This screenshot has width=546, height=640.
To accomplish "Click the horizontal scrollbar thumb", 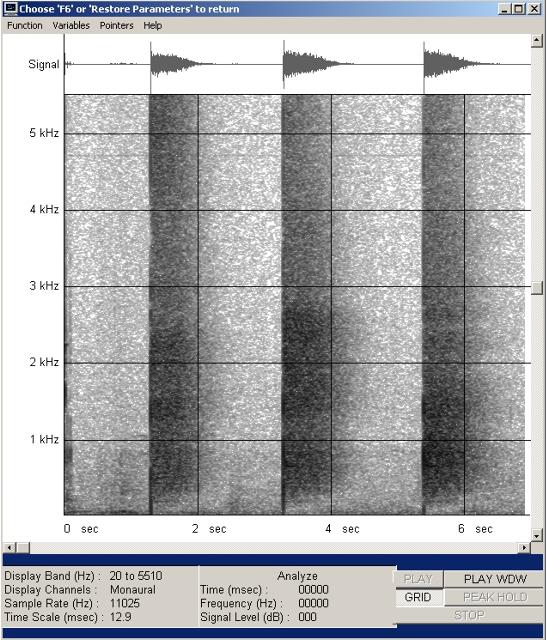I will click(x=22, y=547).
